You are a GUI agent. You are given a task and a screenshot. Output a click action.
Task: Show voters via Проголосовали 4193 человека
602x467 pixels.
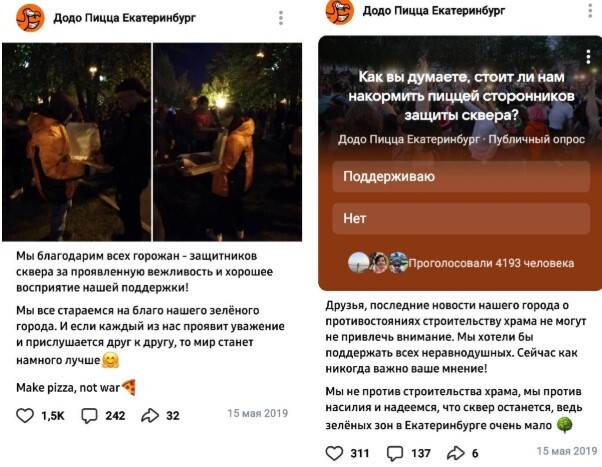pos(491,263)
